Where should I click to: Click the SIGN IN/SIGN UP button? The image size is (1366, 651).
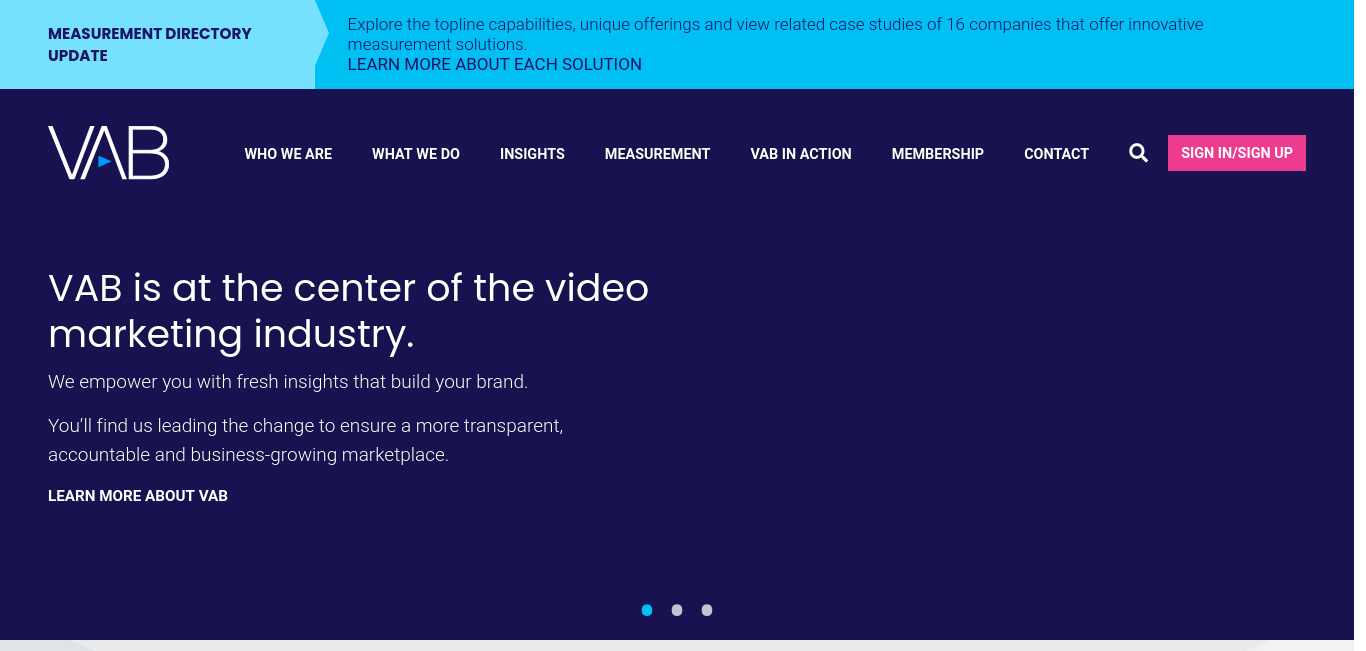(1237, 153)
